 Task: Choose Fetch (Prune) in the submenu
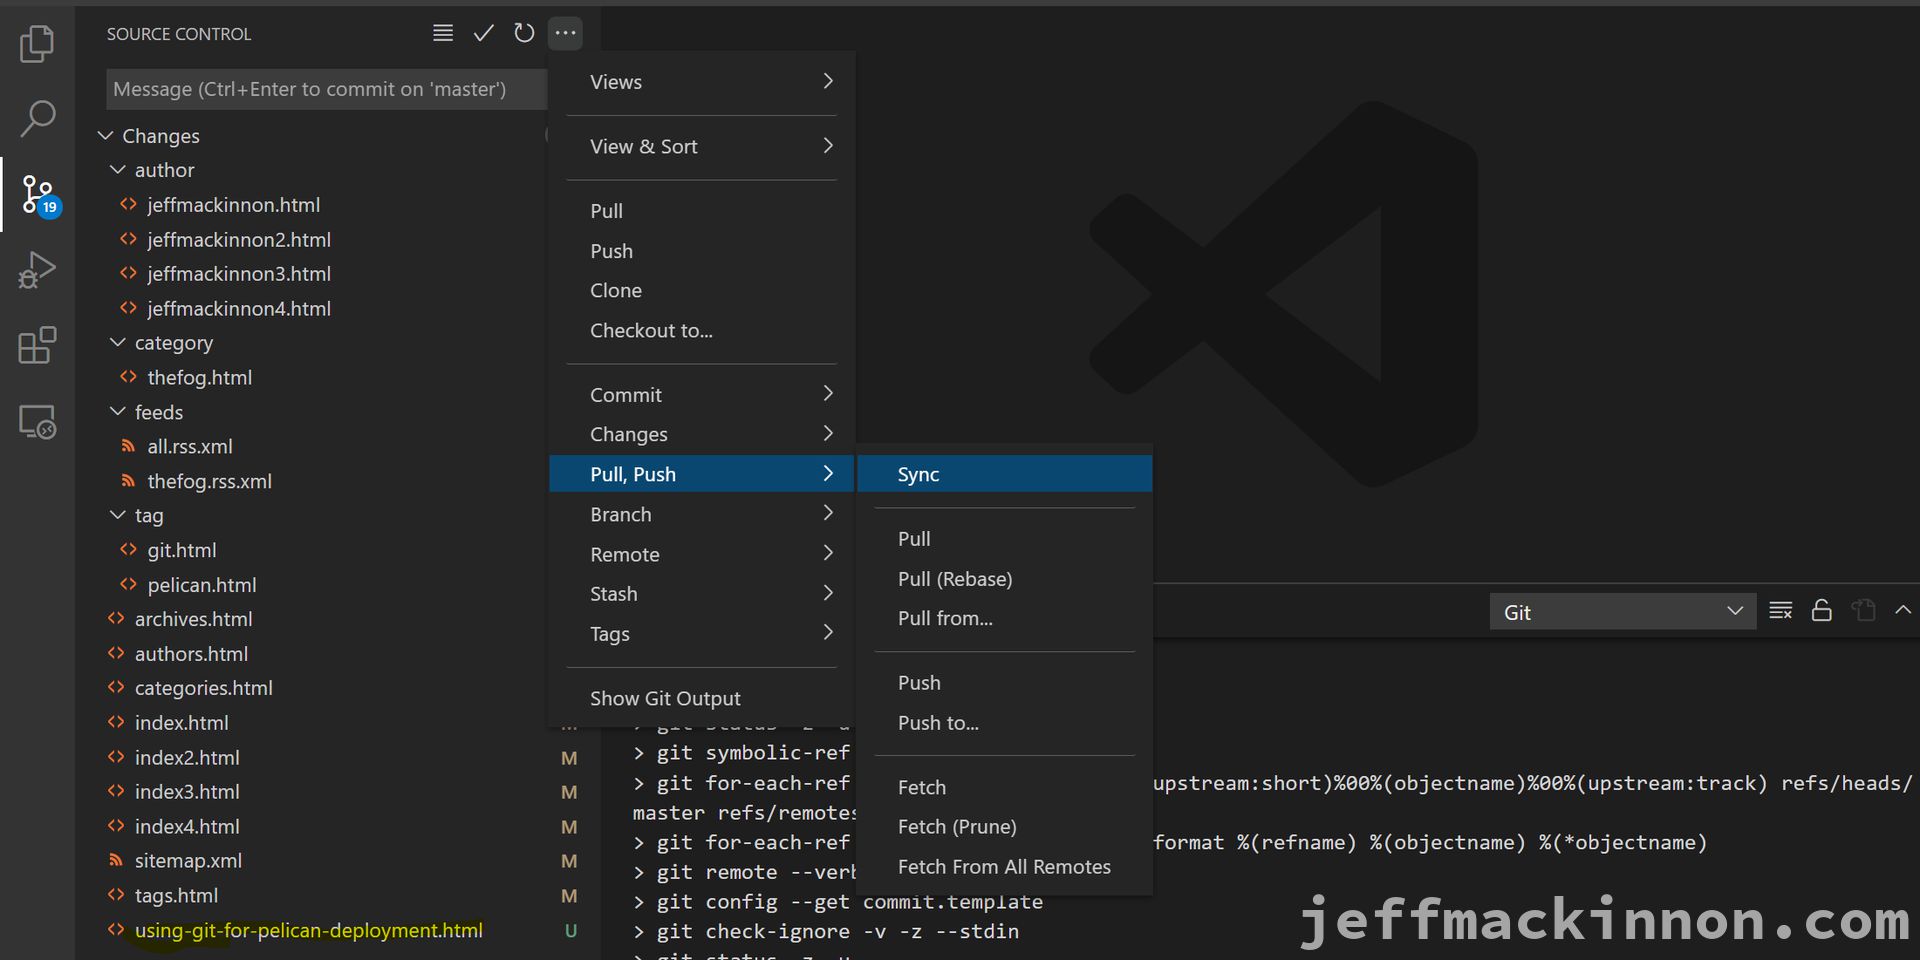tap(957, 827)
